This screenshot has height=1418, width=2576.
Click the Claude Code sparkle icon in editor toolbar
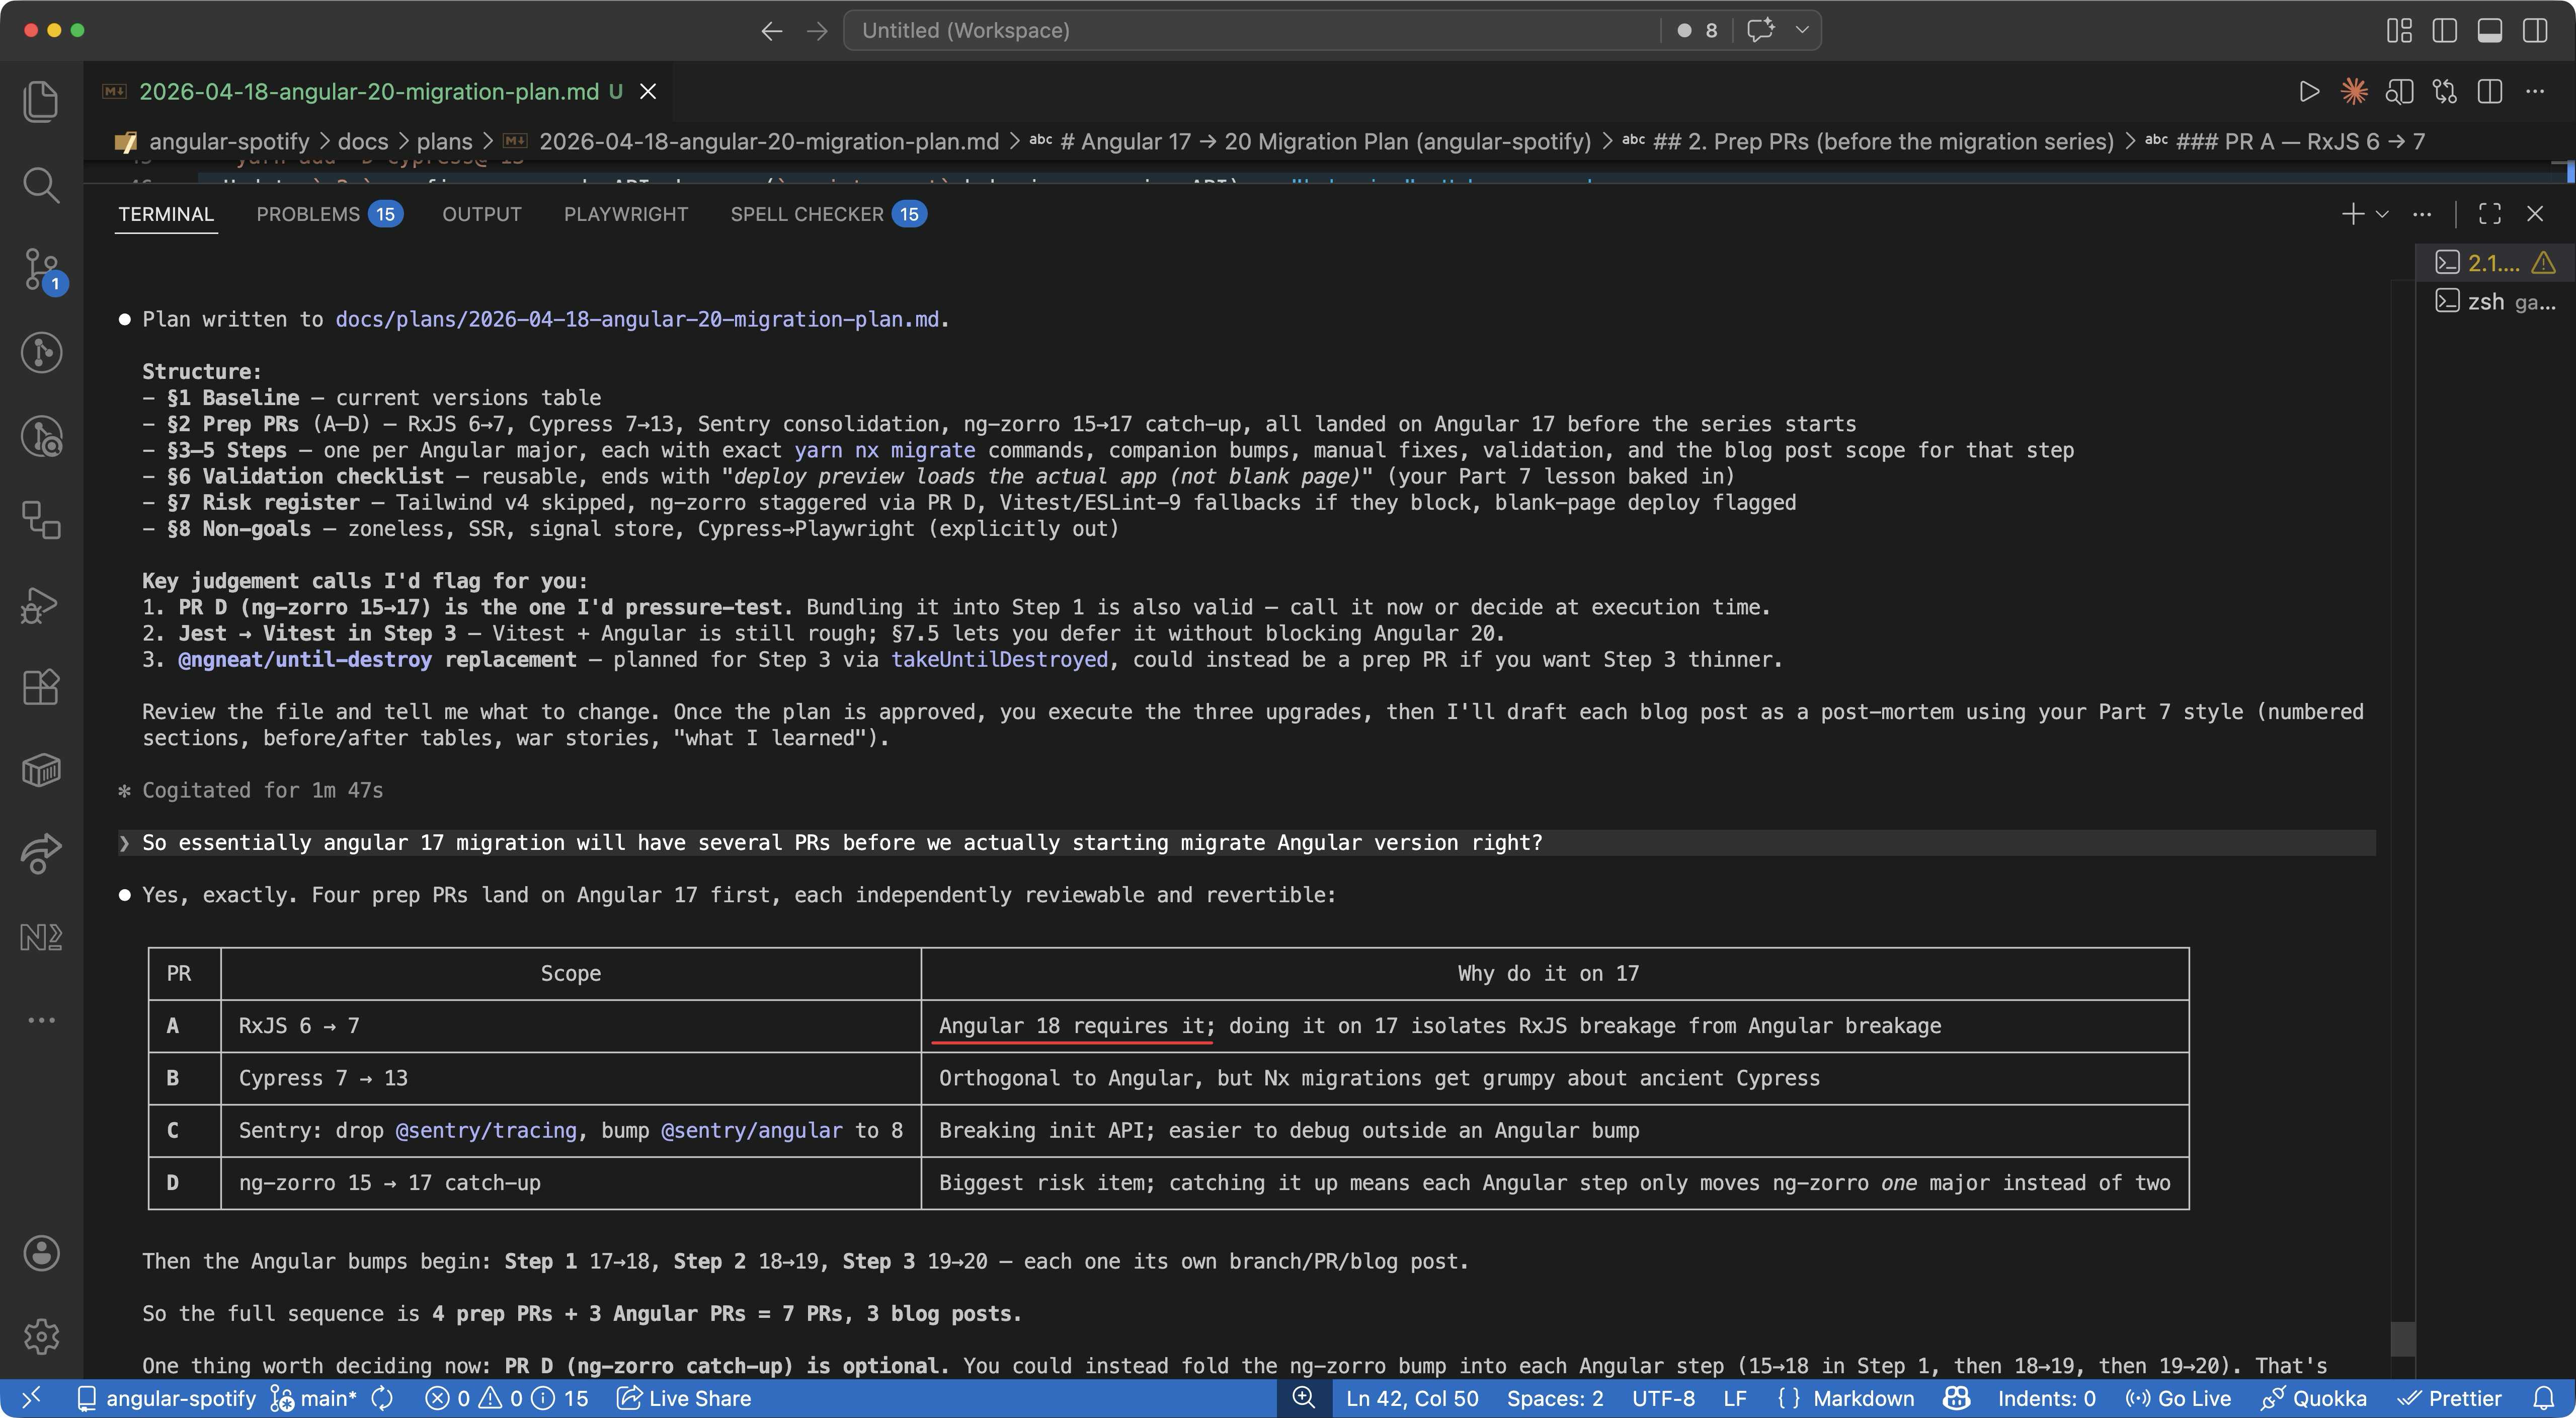[2354, 92]
